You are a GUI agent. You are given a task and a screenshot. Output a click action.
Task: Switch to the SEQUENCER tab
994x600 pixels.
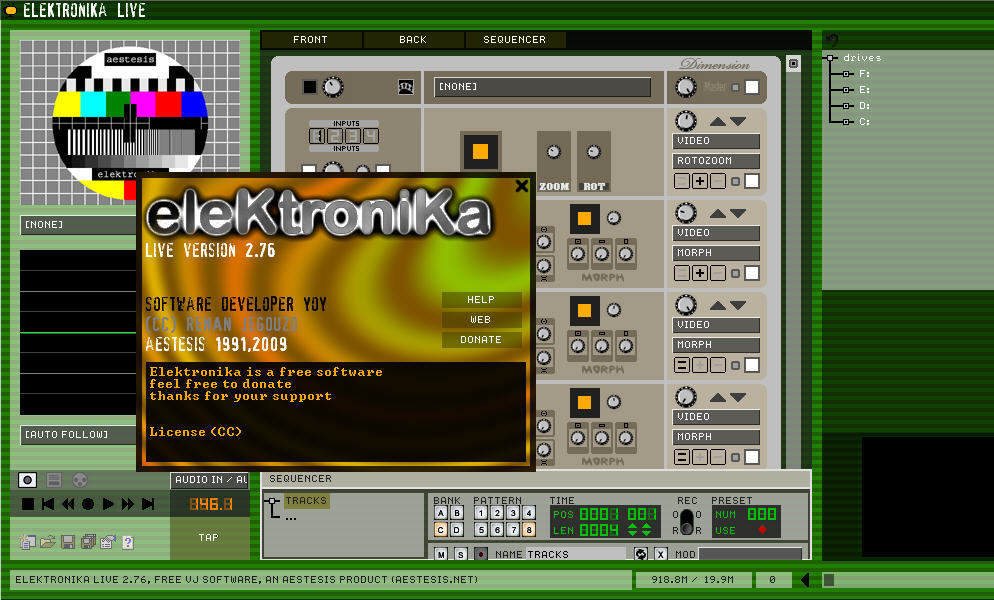pyautogui.click(x=514, y=40)
